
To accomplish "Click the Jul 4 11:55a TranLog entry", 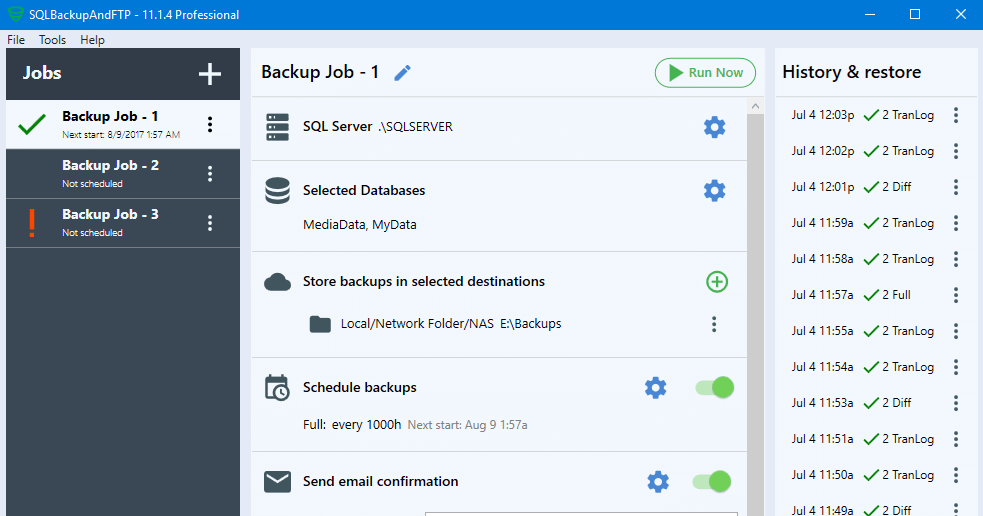I will click(862, 330).
